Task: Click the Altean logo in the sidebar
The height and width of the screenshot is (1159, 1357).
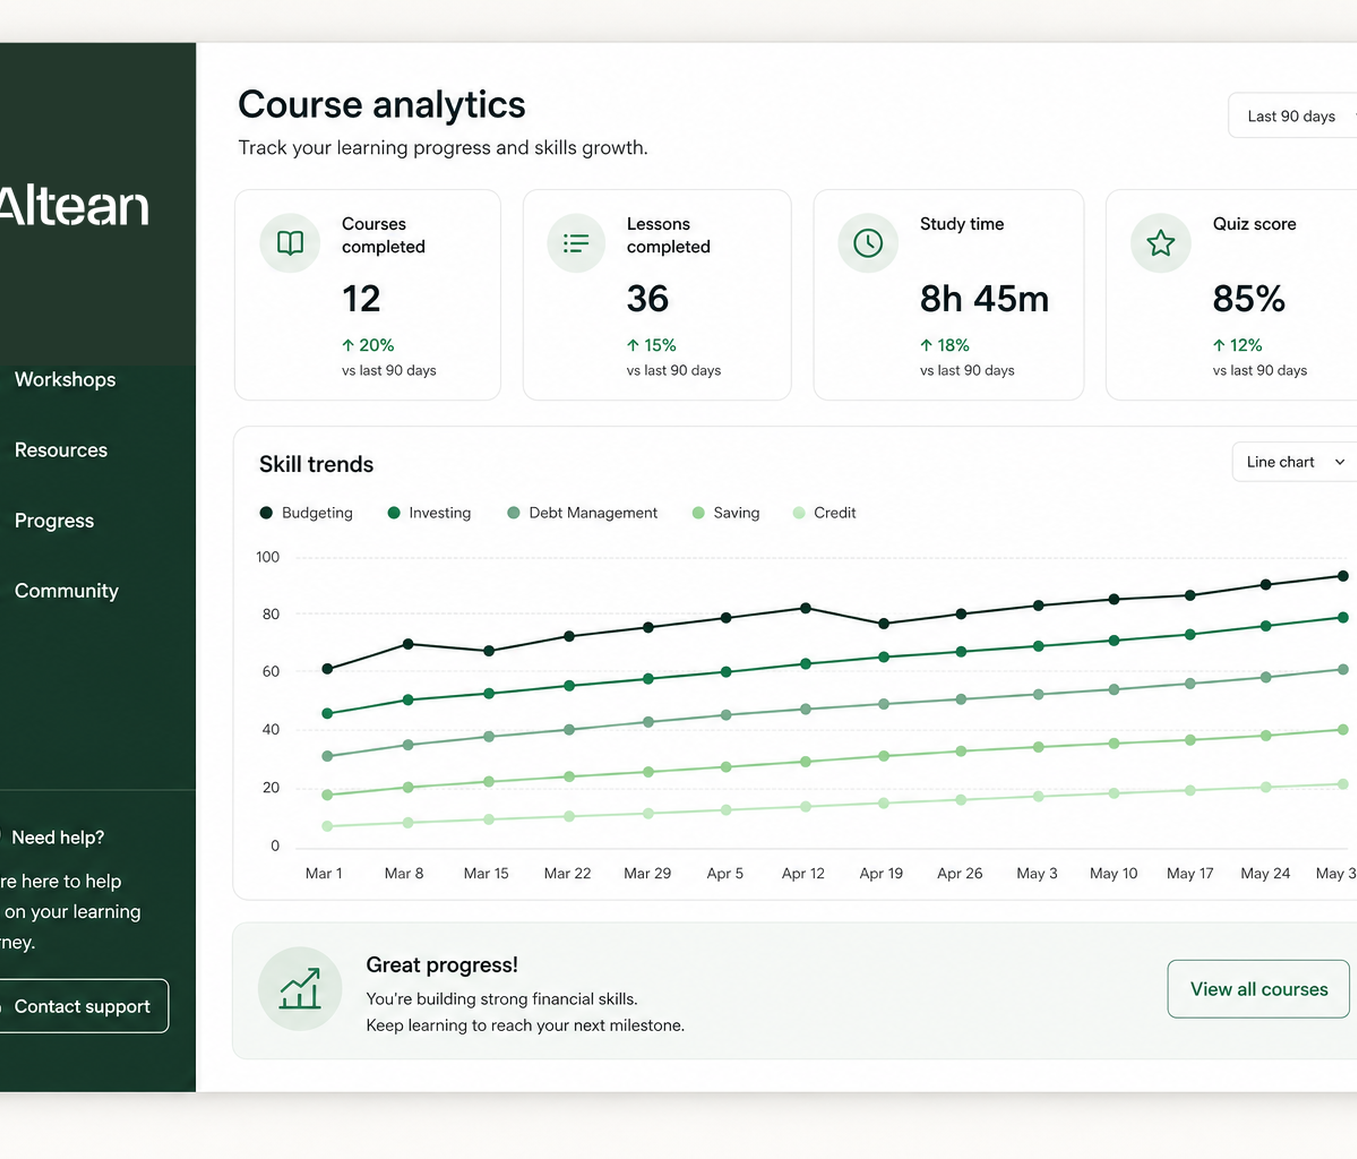Action: click(x=74, y=206)
